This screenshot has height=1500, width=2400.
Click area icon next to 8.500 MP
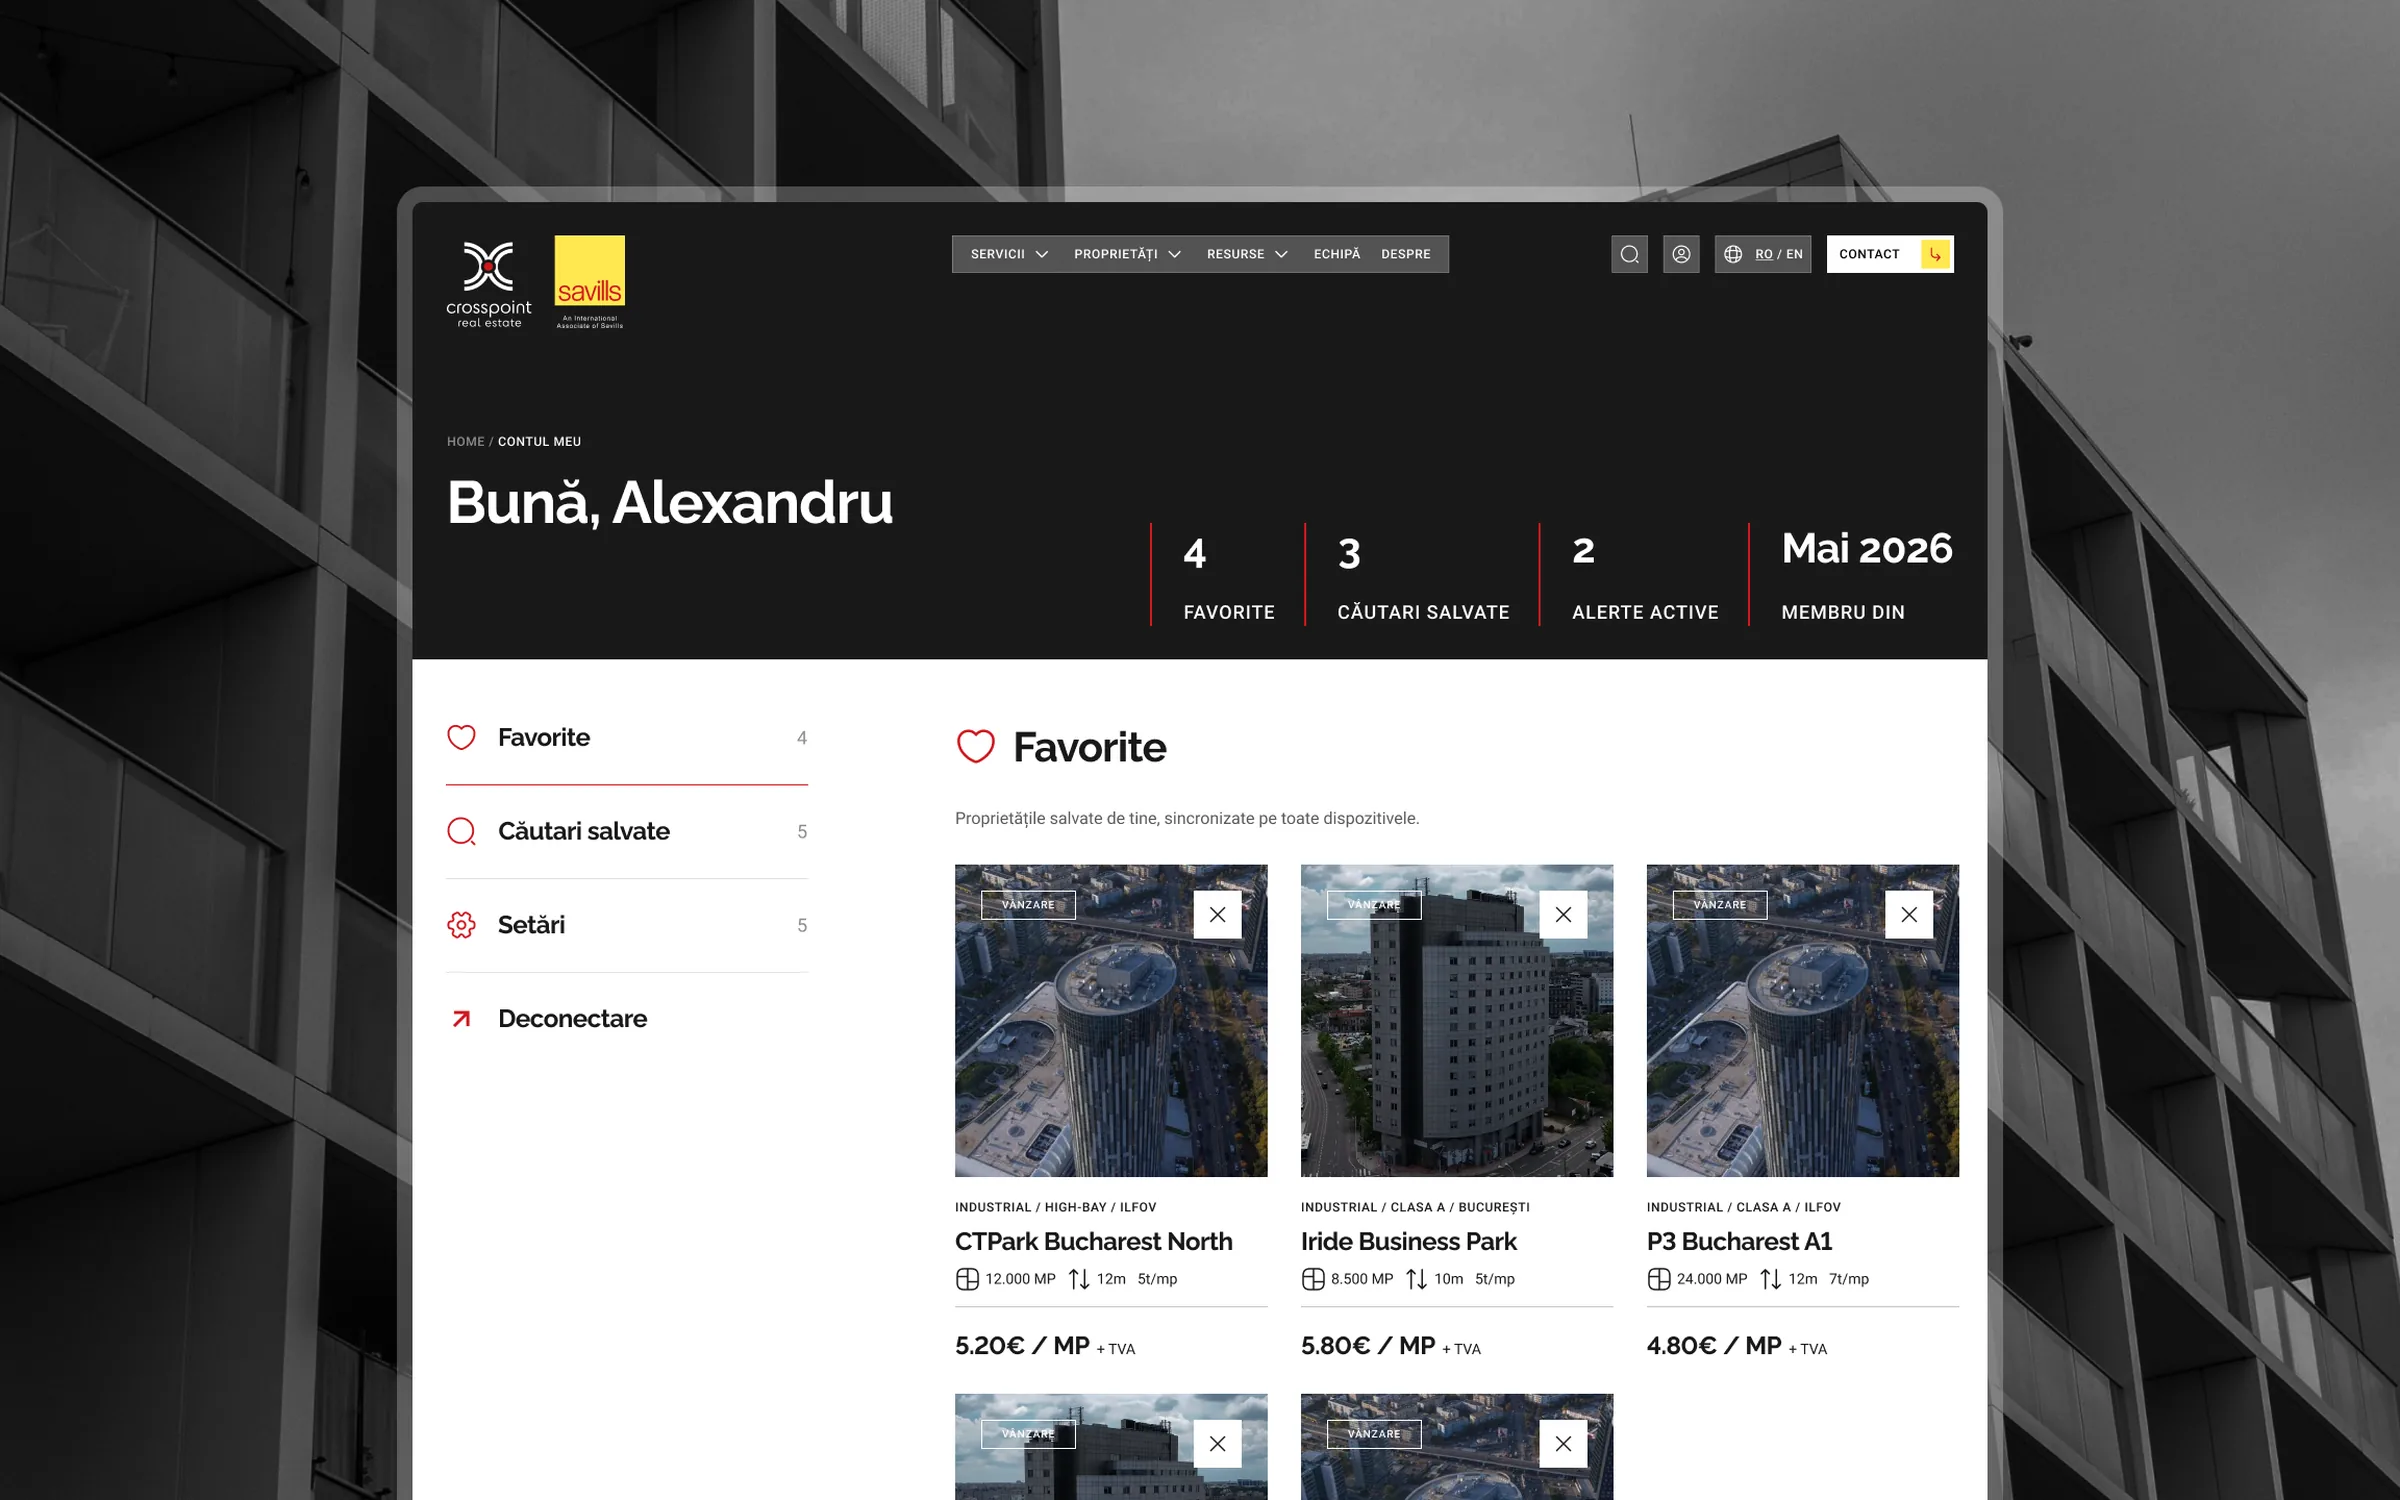tap(1313, 1279)
